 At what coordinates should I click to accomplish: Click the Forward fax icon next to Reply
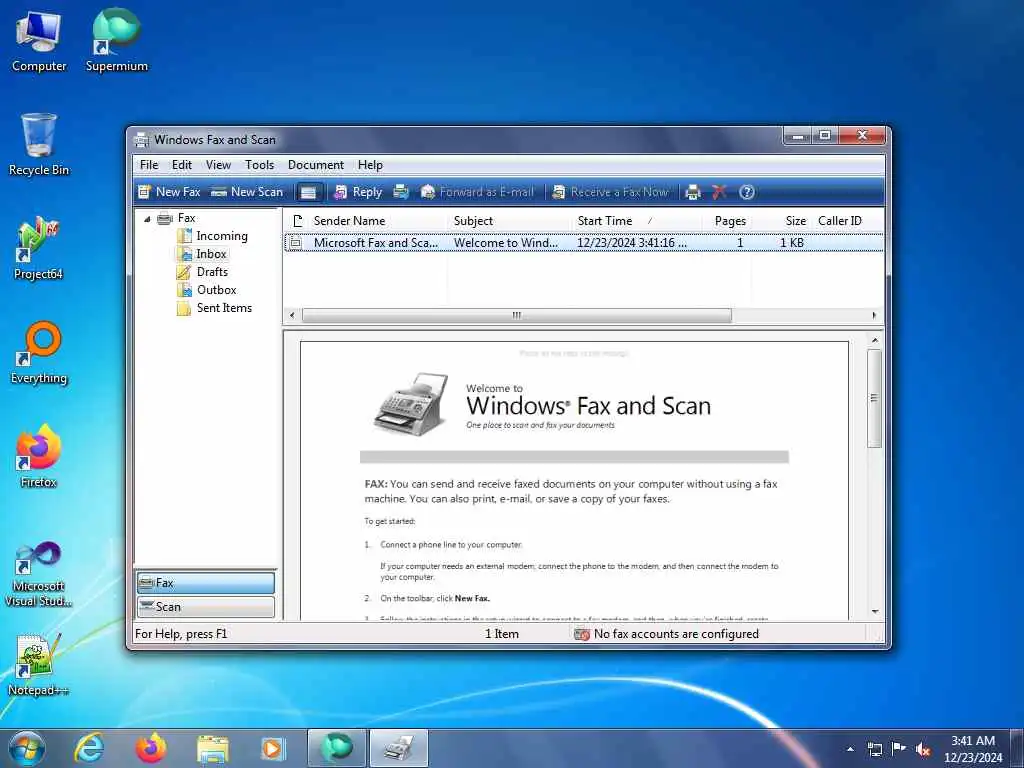click(x=400, y=192)
